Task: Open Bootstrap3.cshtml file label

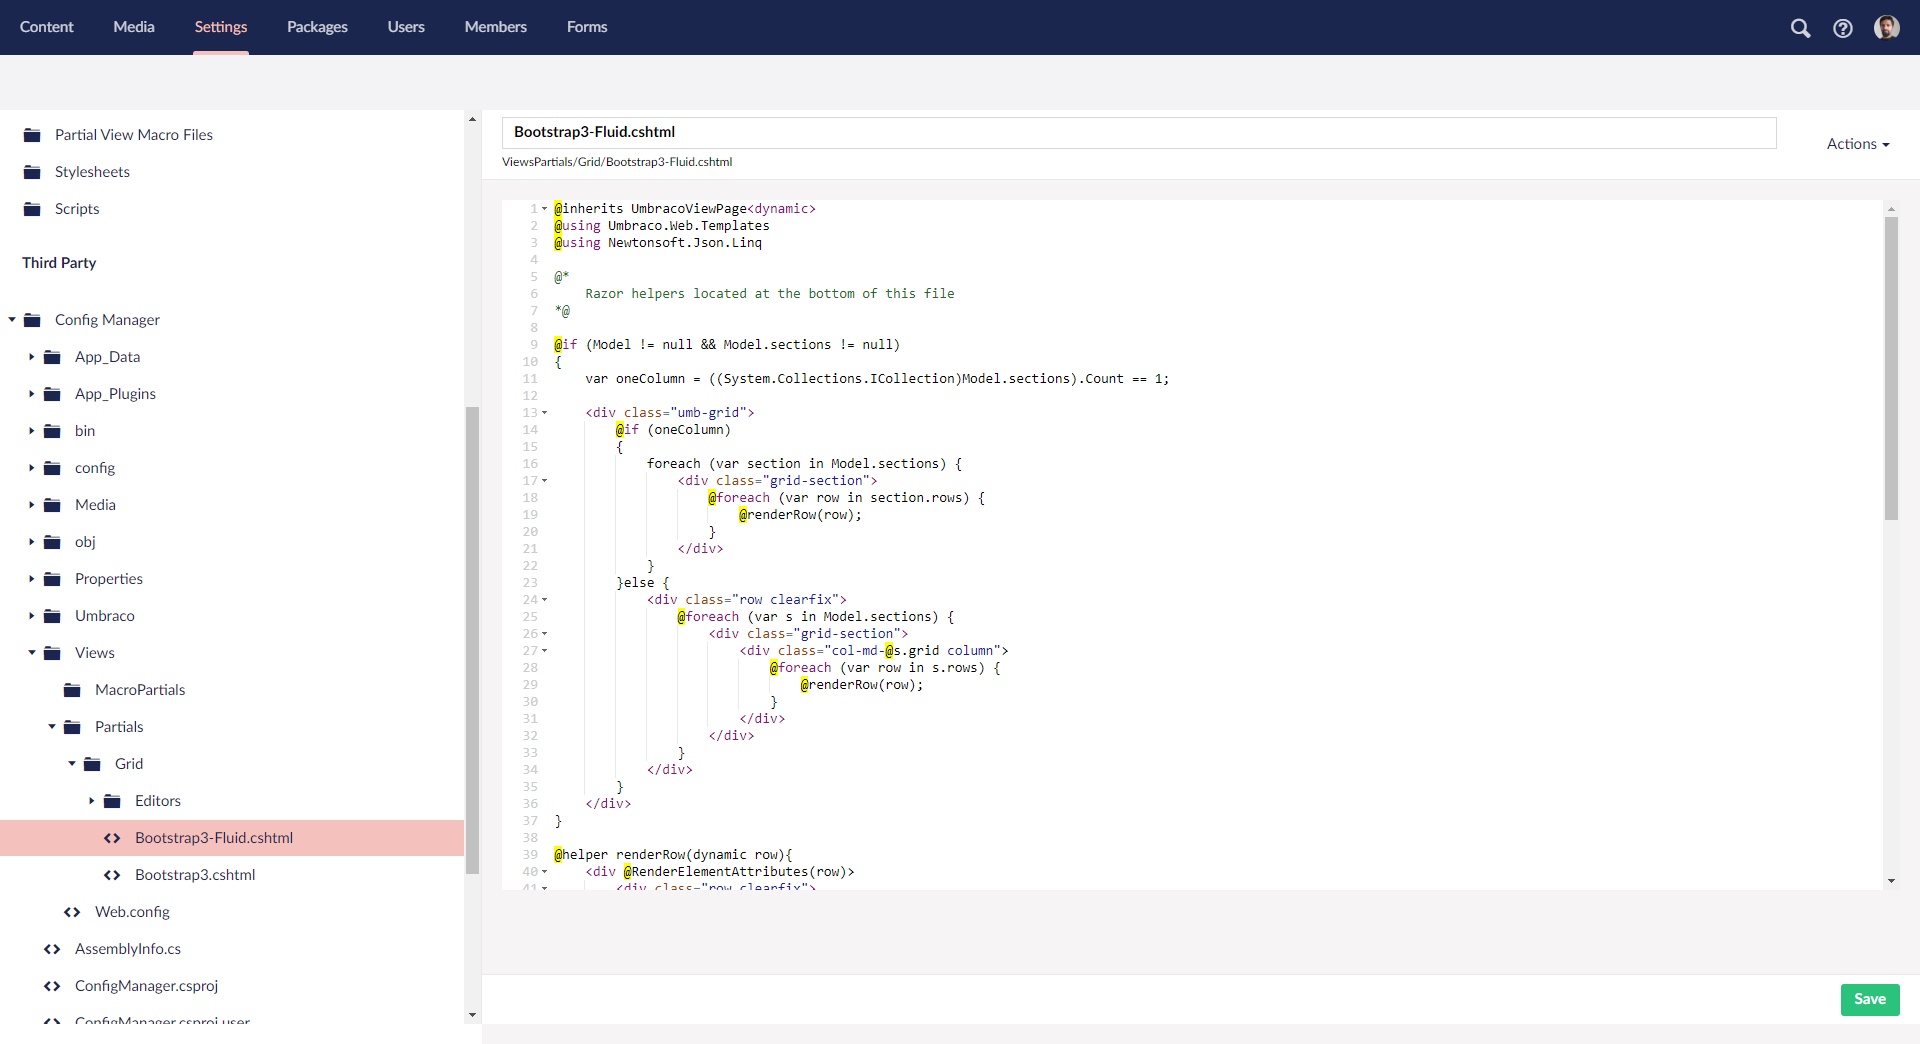Action: [x=195, y=875]
